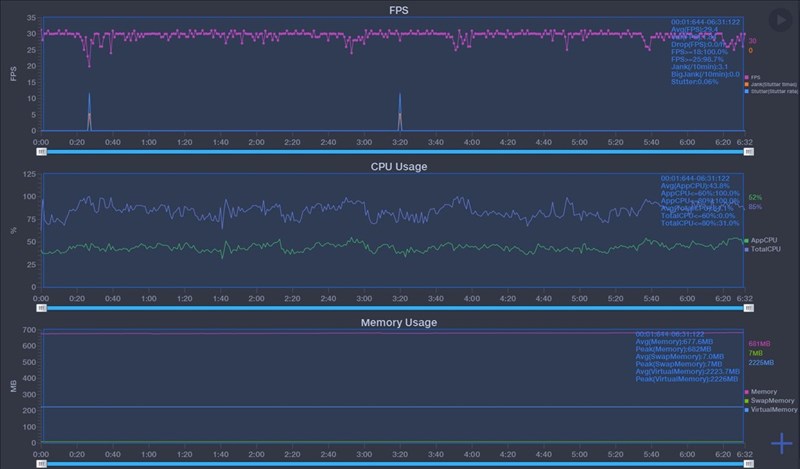Grab the right range handle under FPS chart
This screenshot has width=800, height=469.
click(748, 152)
